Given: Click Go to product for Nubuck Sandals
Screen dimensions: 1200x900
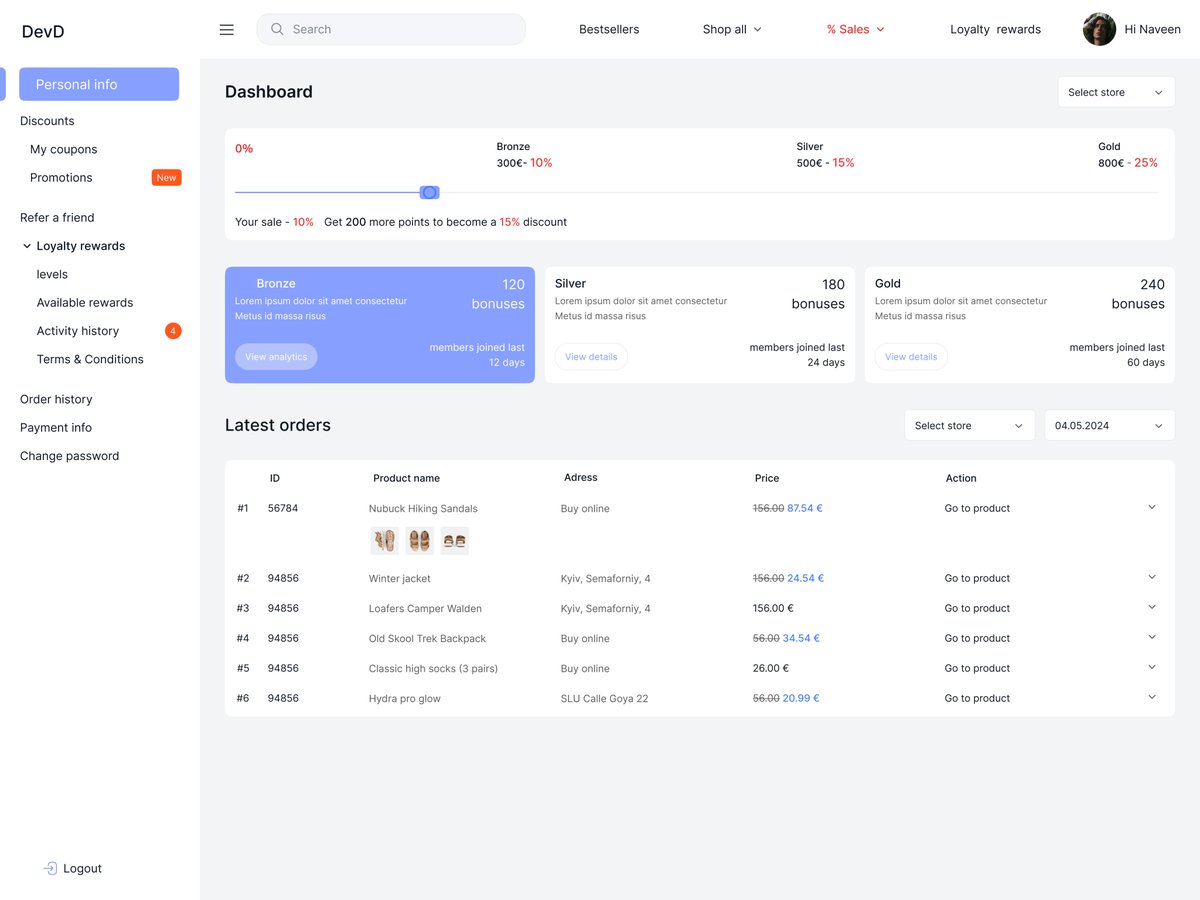Looking at the screenshot, I should [x=977, y=508].
